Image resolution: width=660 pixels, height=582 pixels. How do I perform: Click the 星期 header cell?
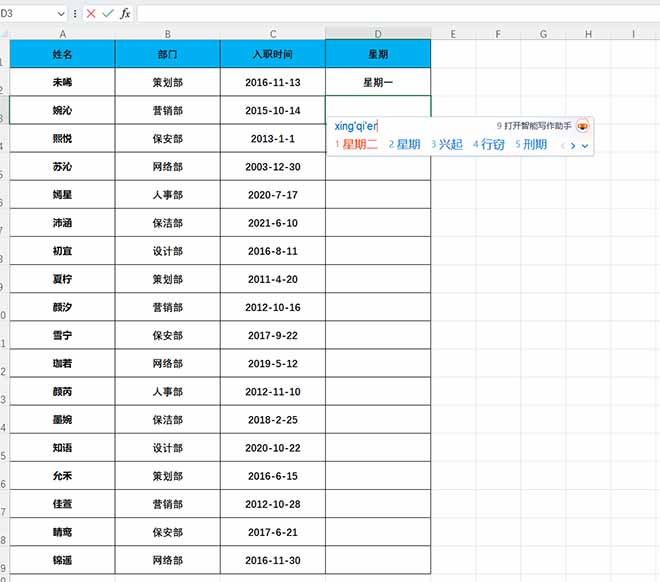pyautogui.click(x=378, y=54)
